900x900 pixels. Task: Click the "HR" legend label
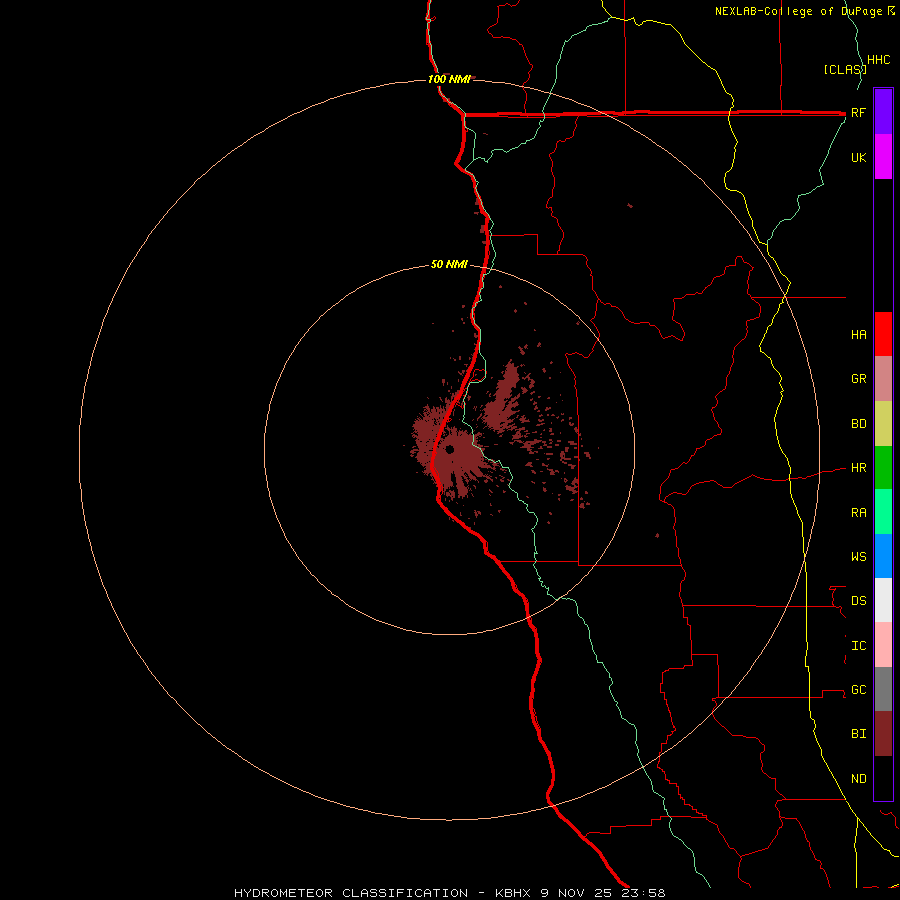pos(858,468)
